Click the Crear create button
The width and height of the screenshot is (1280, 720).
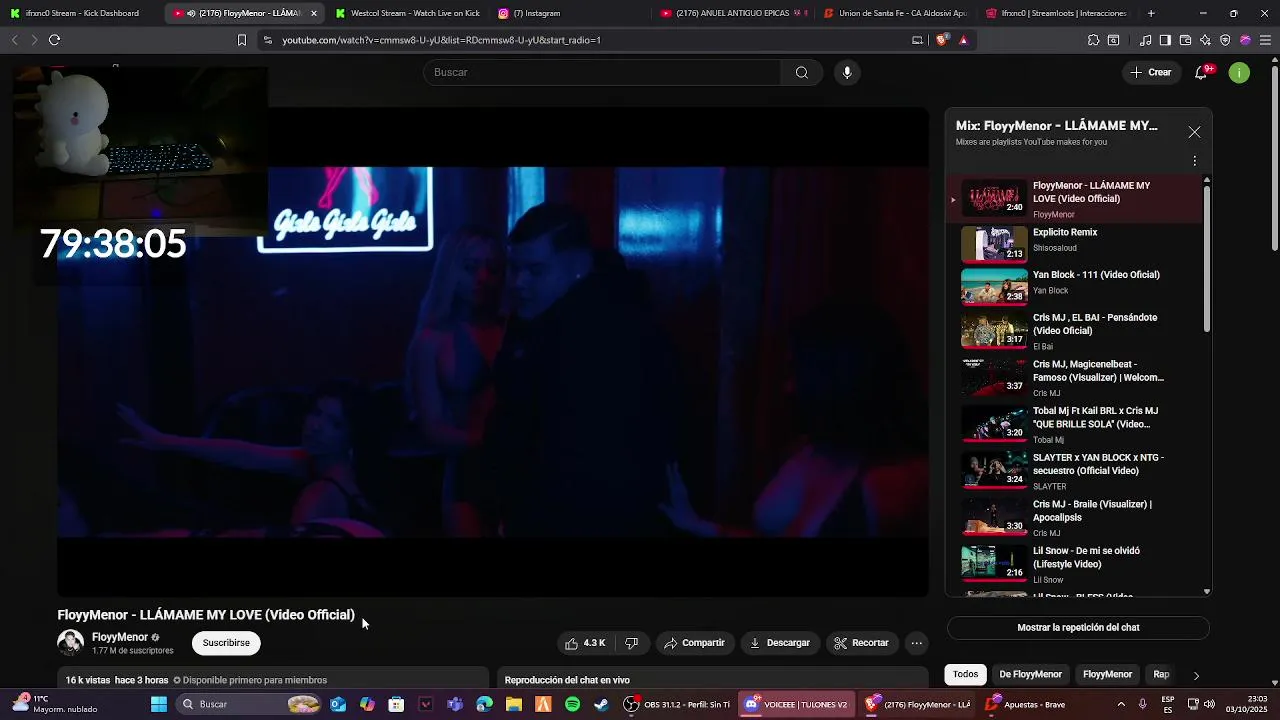tap(1151, 72)
